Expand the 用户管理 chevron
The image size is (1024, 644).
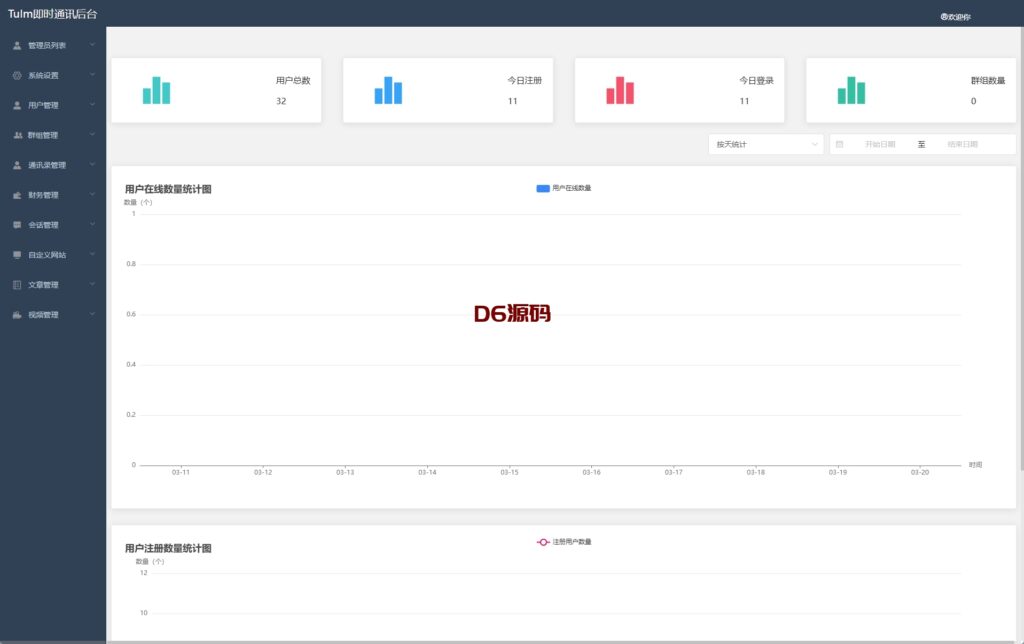[x=92, y=105]
